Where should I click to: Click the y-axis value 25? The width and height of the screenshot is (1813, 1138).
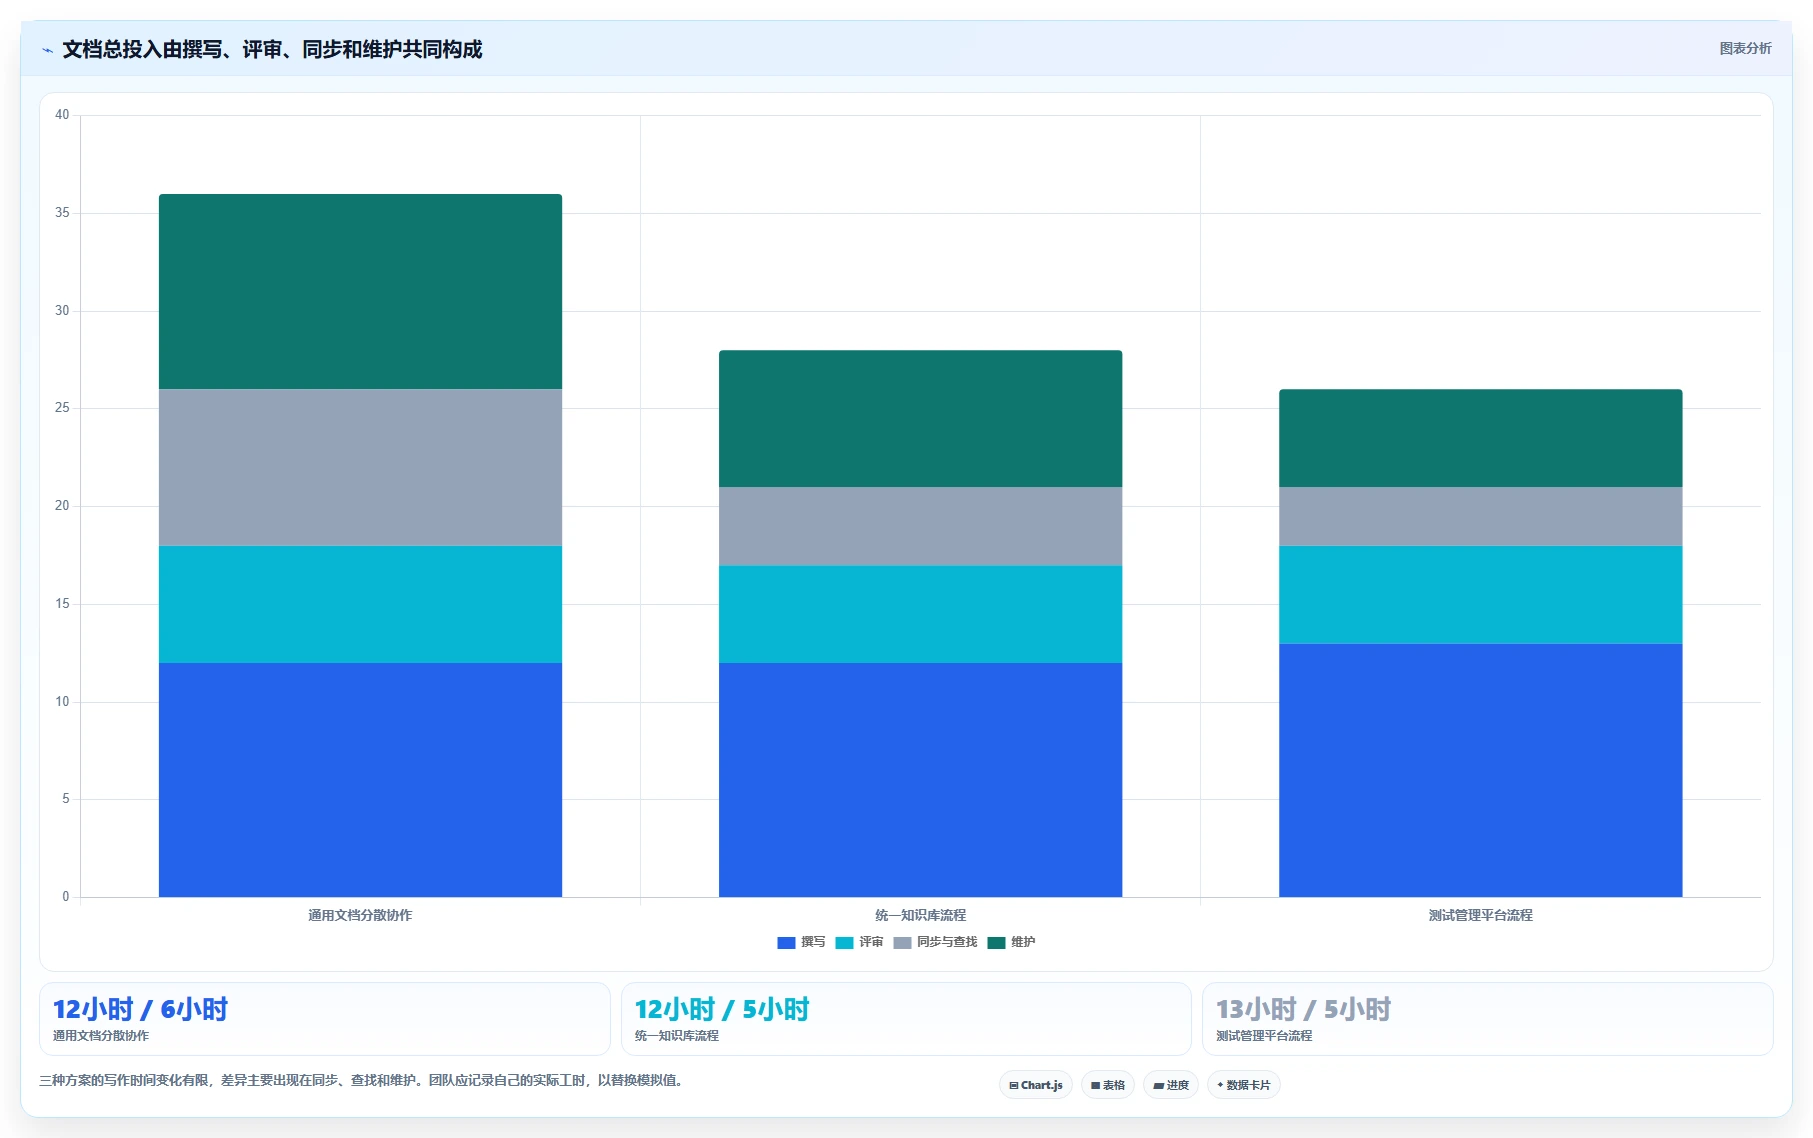[x=62, y=408]
